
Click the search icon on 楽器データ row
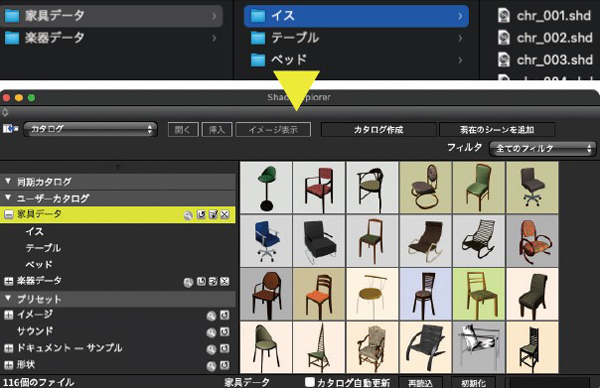click(x=188, y=282)
